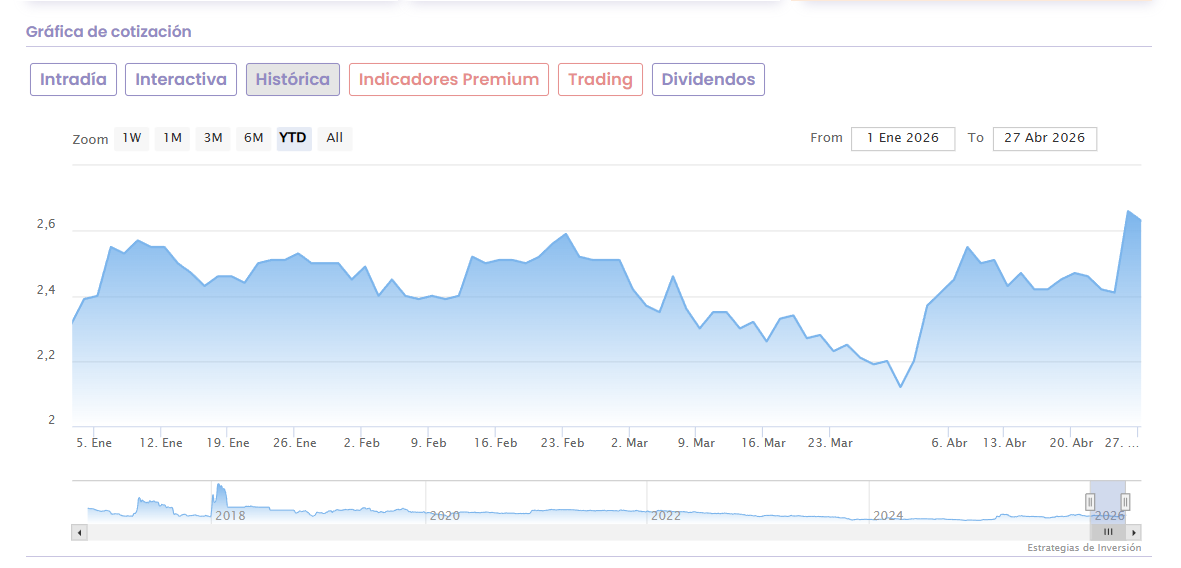Go to the Trading tab
1181x568 pixels.
tap(600, 80)
